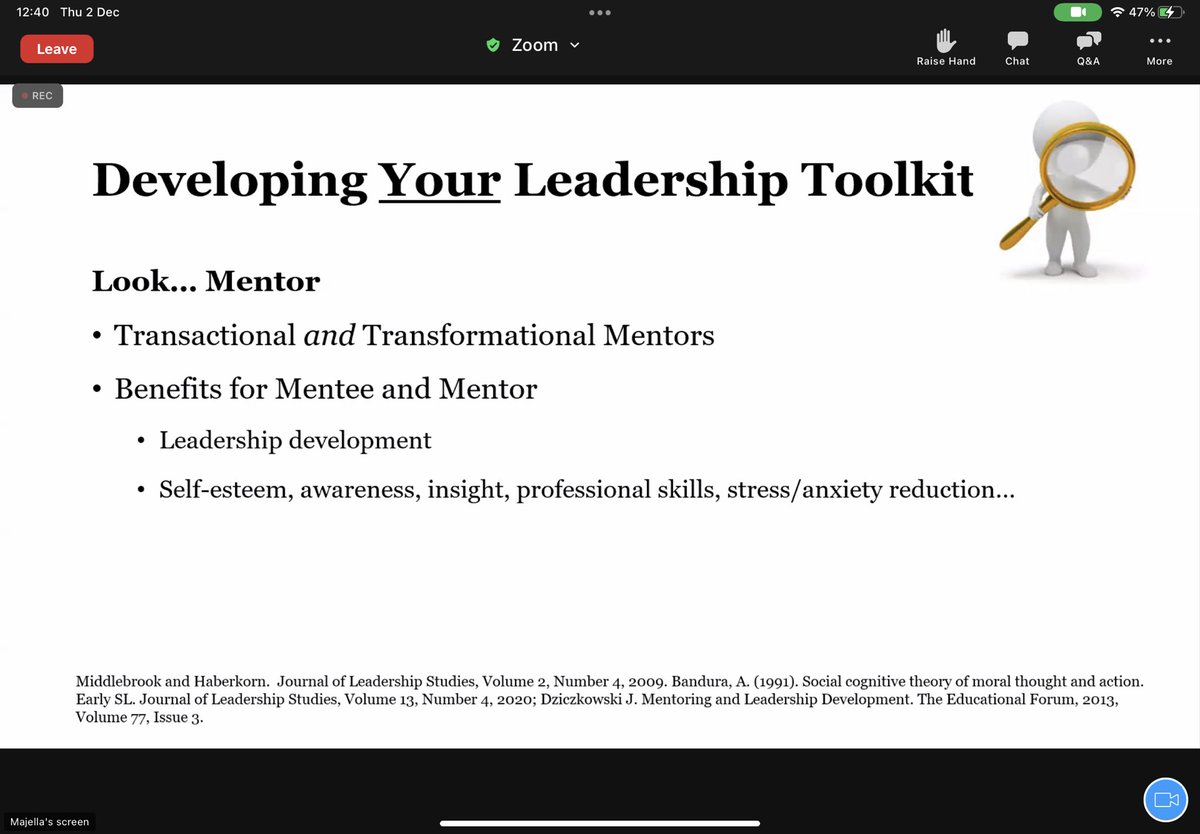Tap the Look... Mentor heading
This screenshot has width=1200, height=834.
(x=206, y=281)
